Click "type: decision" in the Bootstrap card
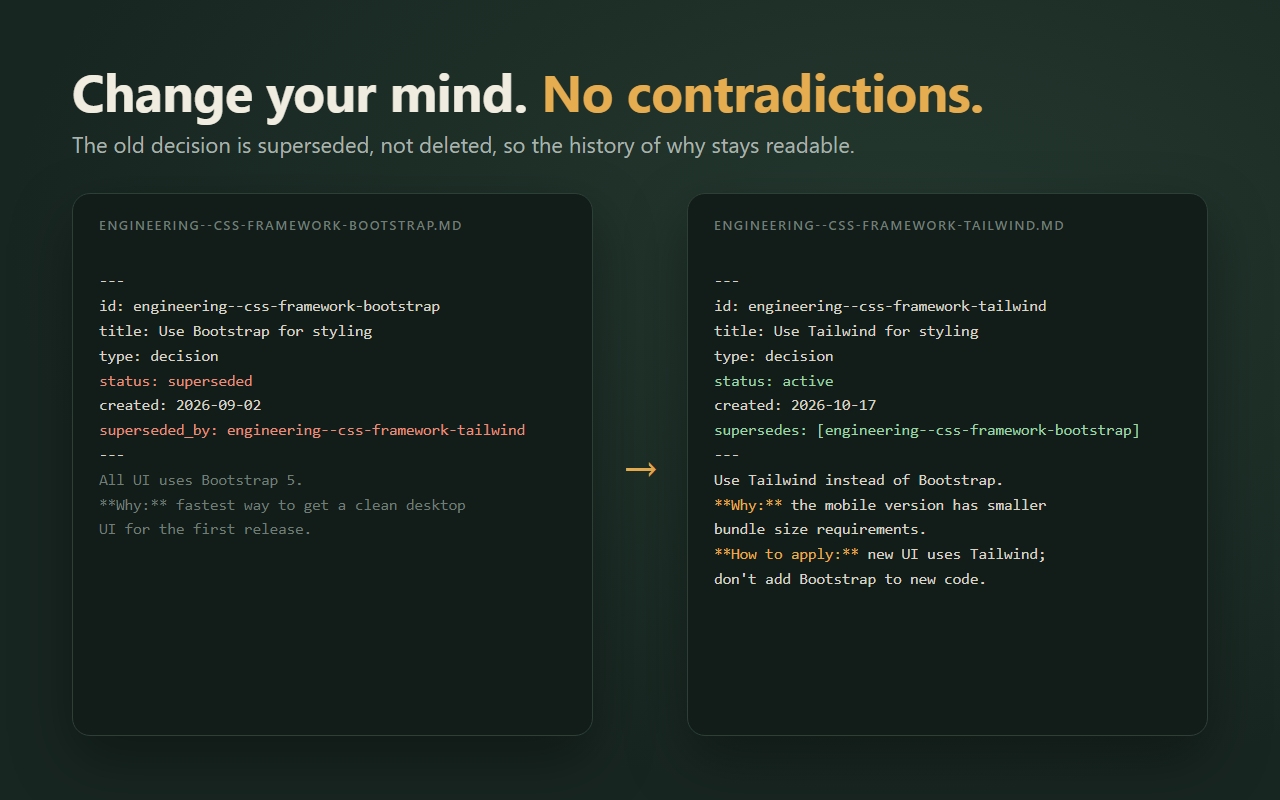Viewport: 1280px width, 800px height. (158, 356)
